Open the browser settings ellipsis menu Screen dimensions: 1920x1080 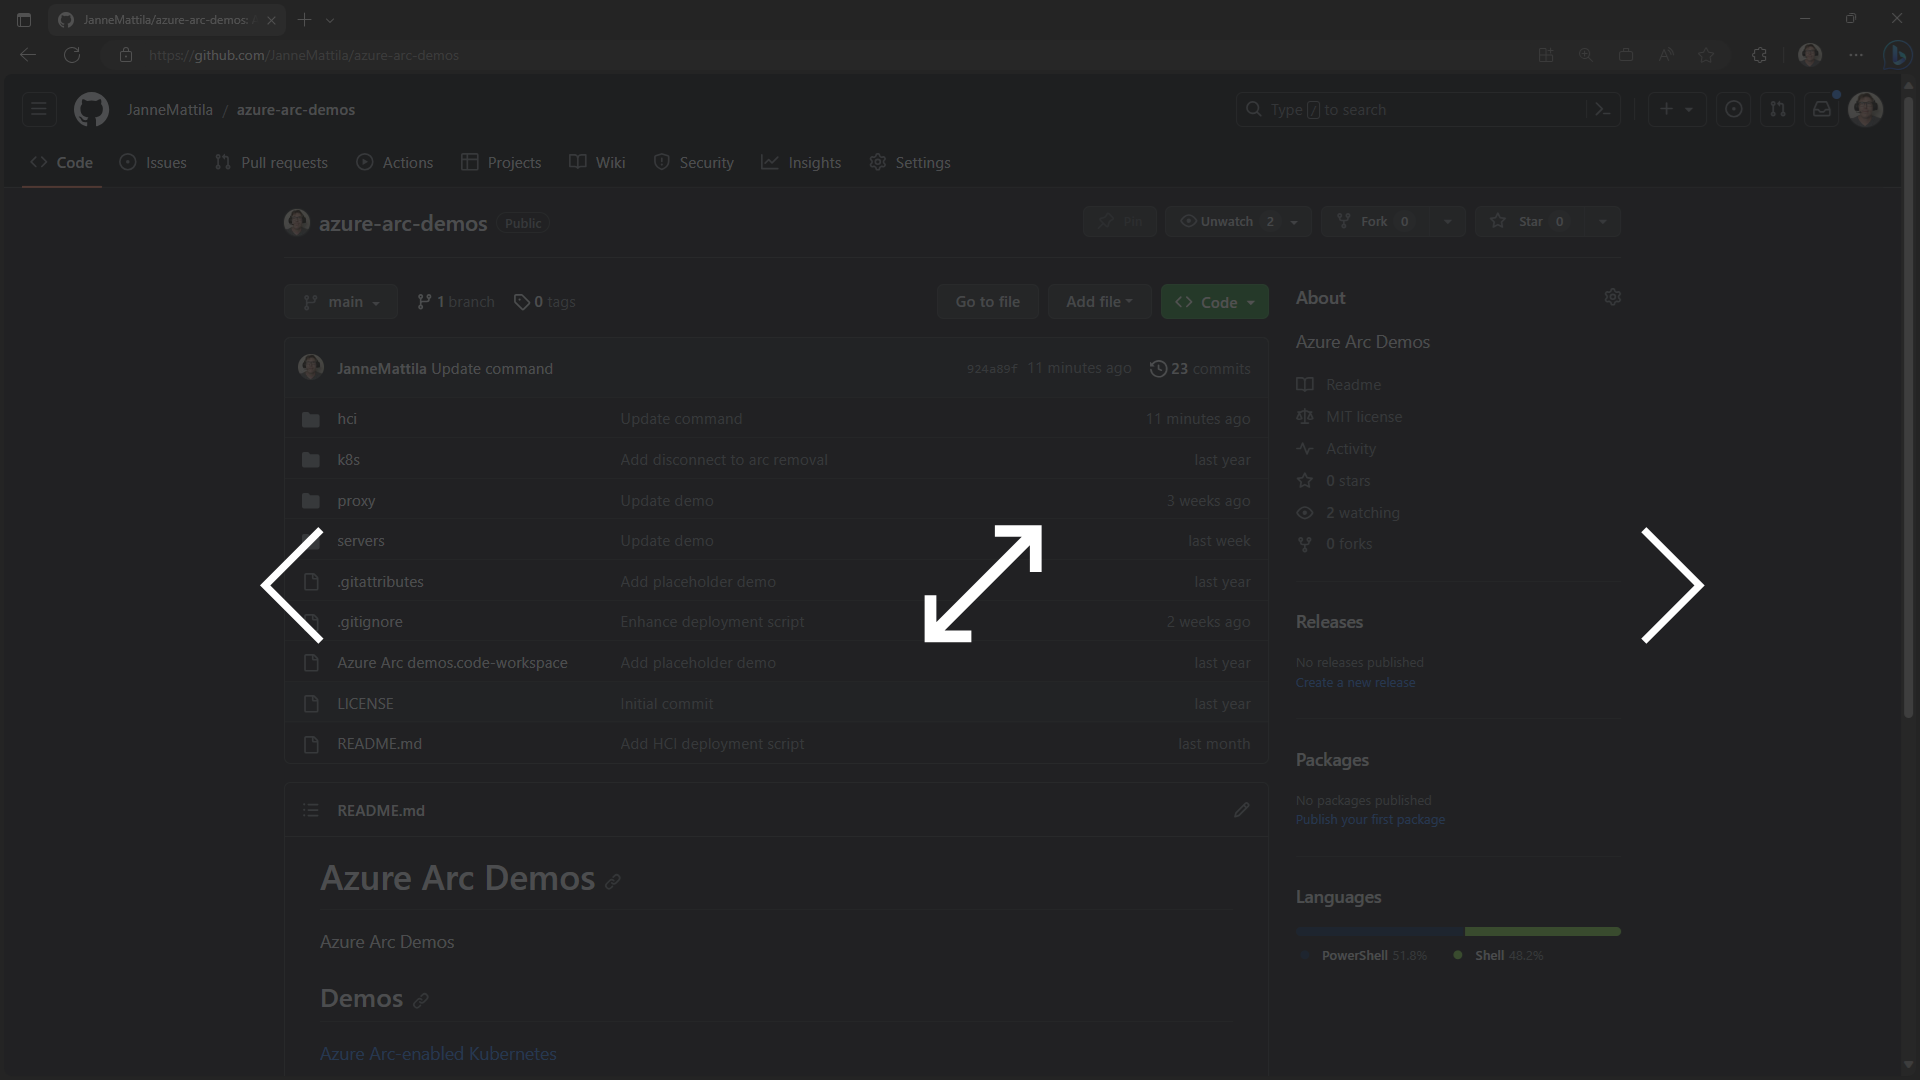(x=1856, y=55)
